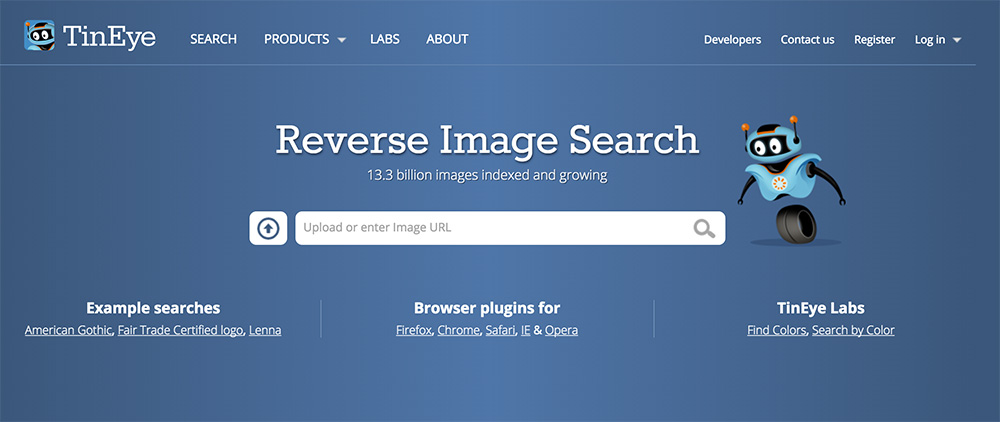This screenshot has width=1000, height=422.
Task: Click the 13.3 billion images indexed text
Action: pyautogui.click(x=487, y=175)
